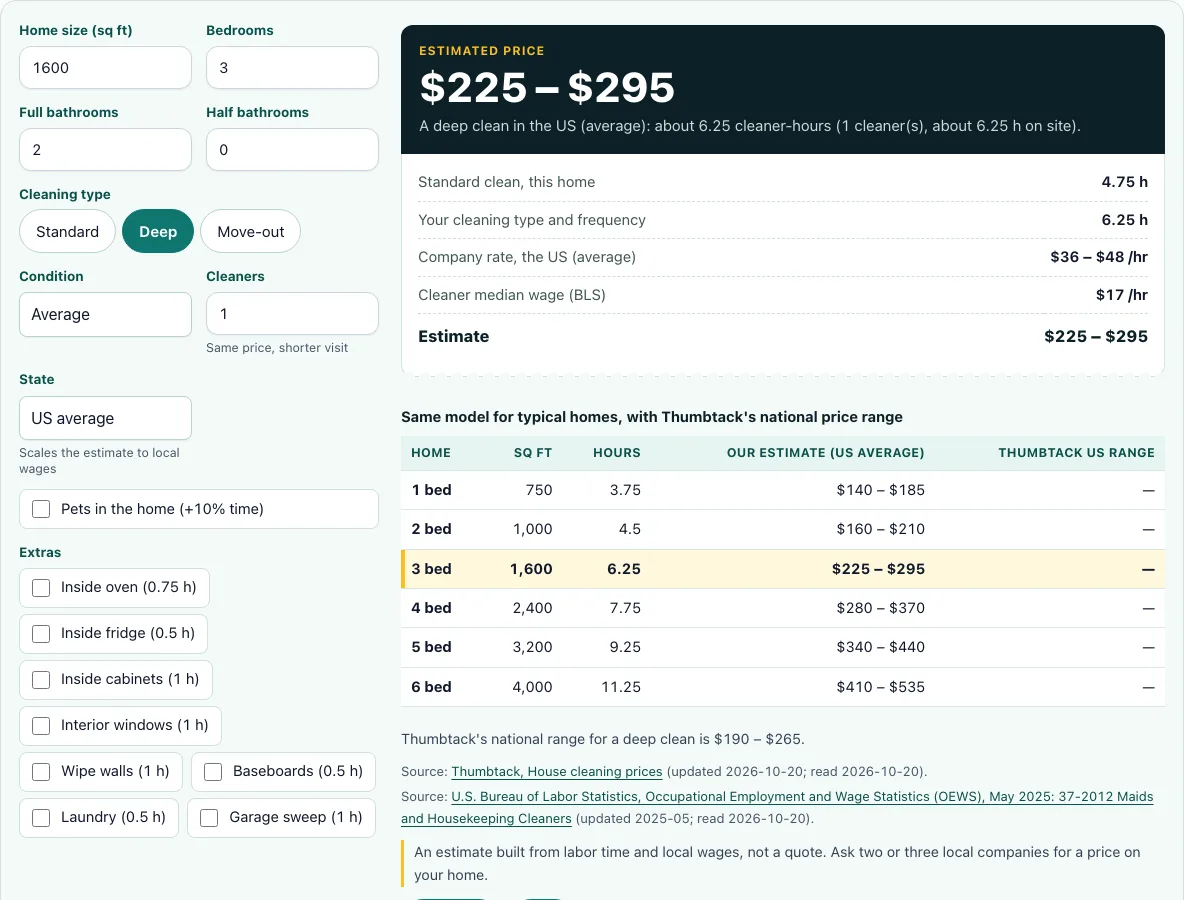Check the Inside oven extra
The width and height of the screenshot is (1184, 900).
tap(41, 587)
